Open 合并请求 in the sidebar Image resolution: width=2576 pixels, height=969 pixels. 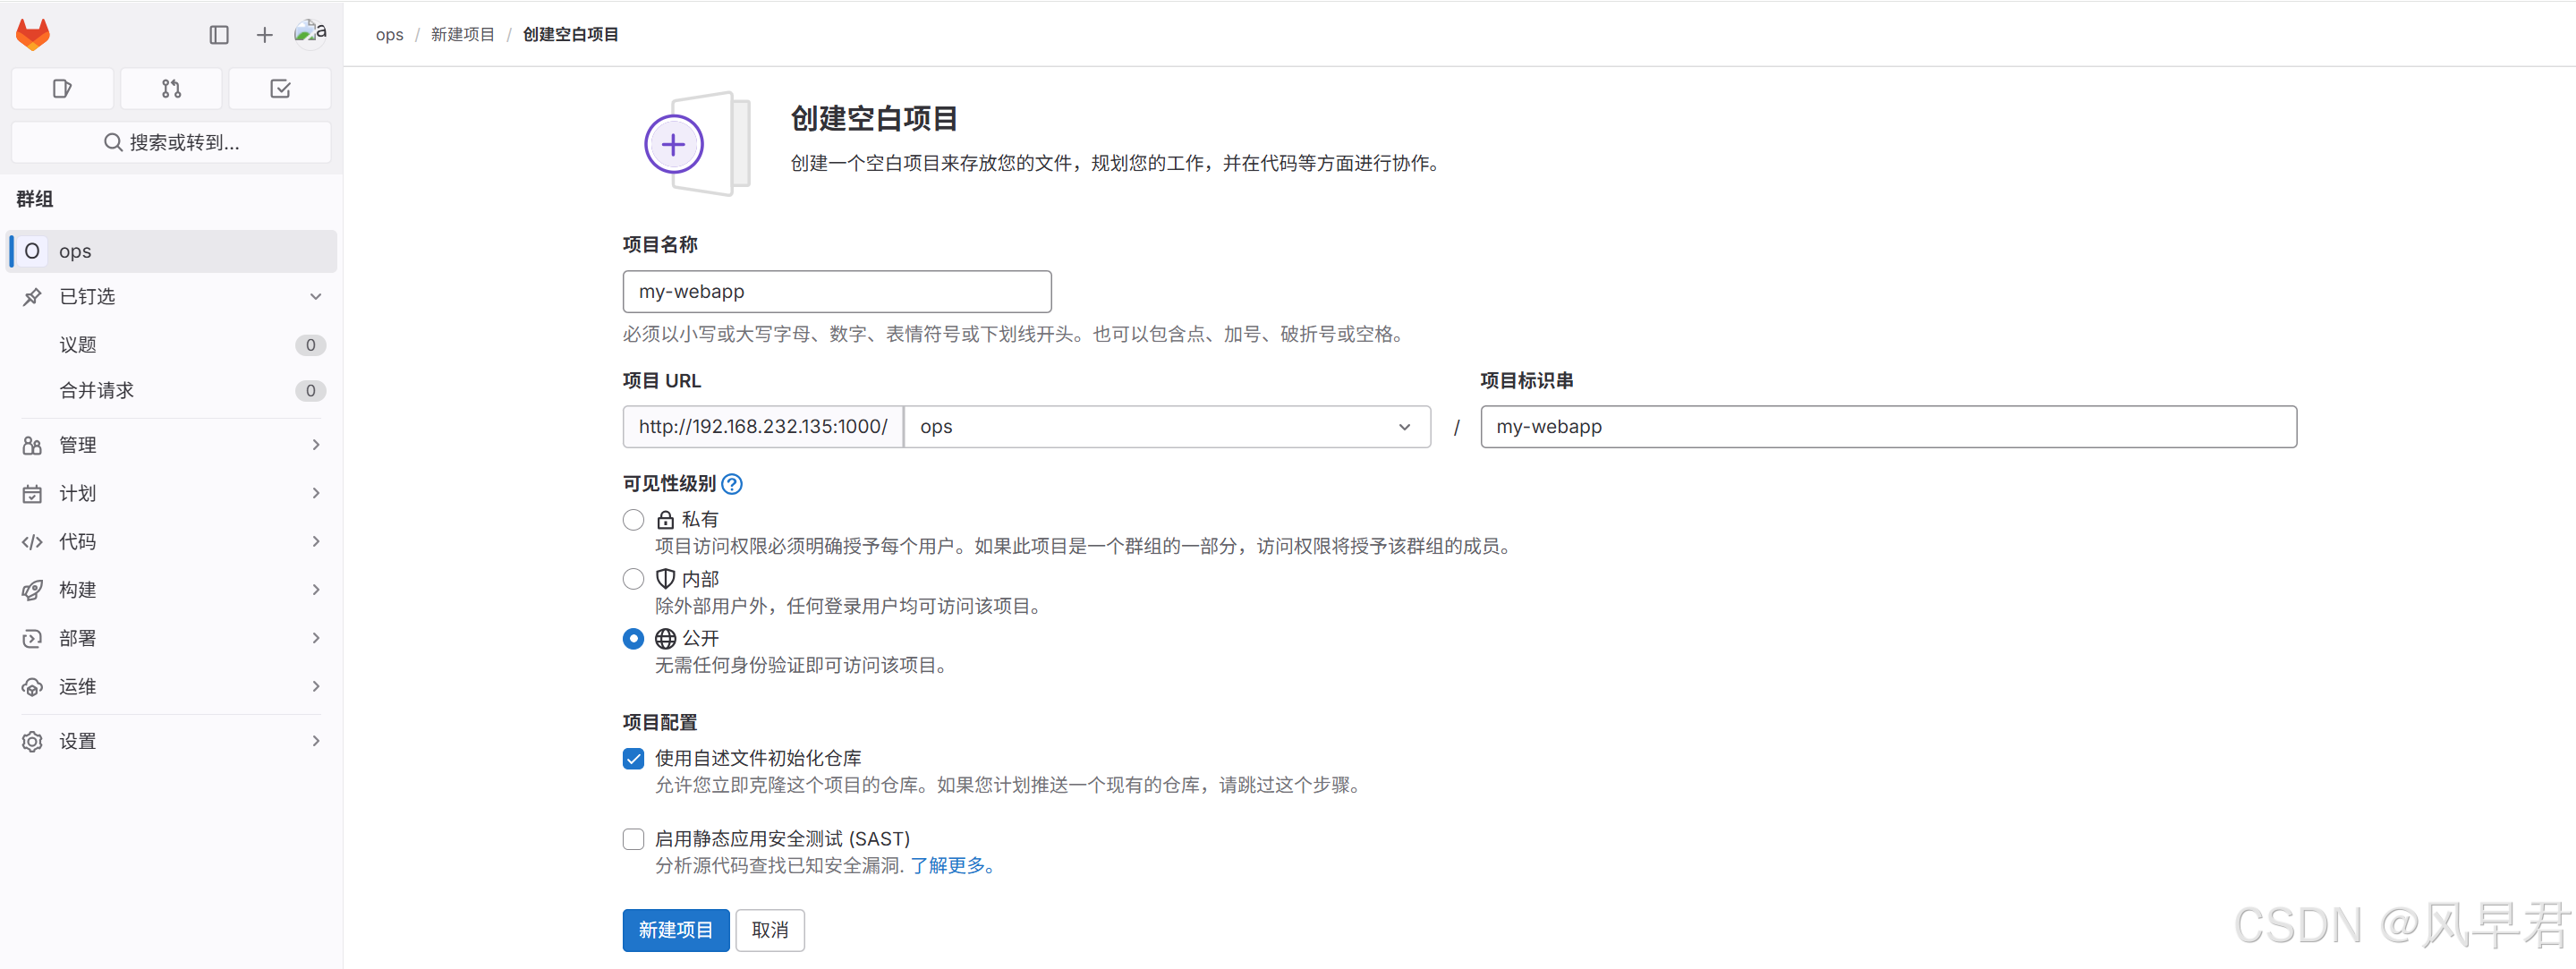pos(97,390)
